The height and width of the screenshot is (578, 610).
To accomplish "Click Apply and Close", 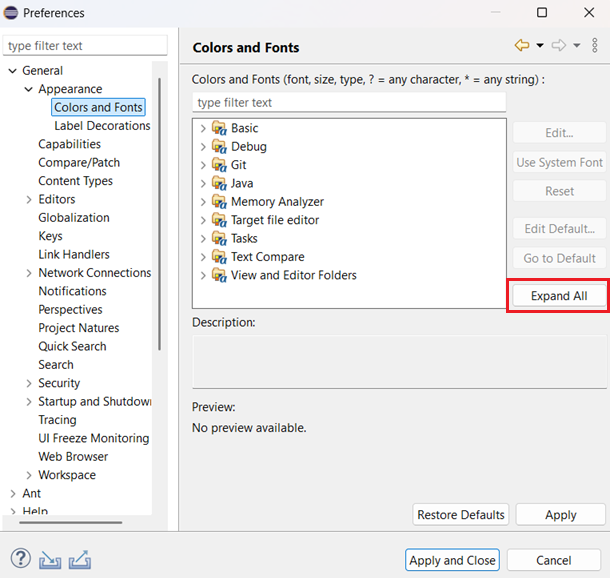I will click(452, 560).
